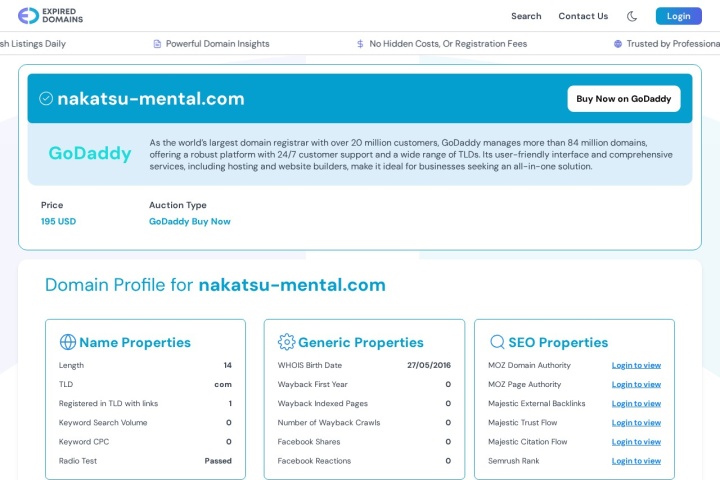Viewport: 720px width, 480px height.
Task: Click the 195 USD price value
Action: pos(58,221)
